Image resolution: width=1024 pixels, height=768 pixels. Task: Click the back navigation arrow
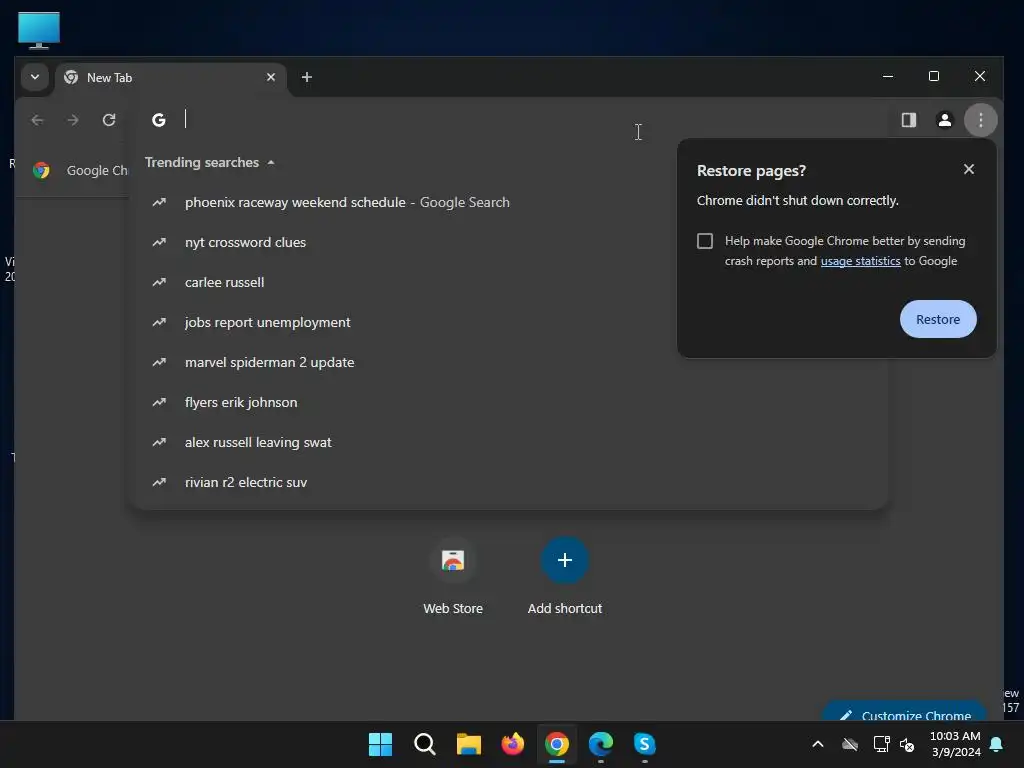(x=37, y=120)
